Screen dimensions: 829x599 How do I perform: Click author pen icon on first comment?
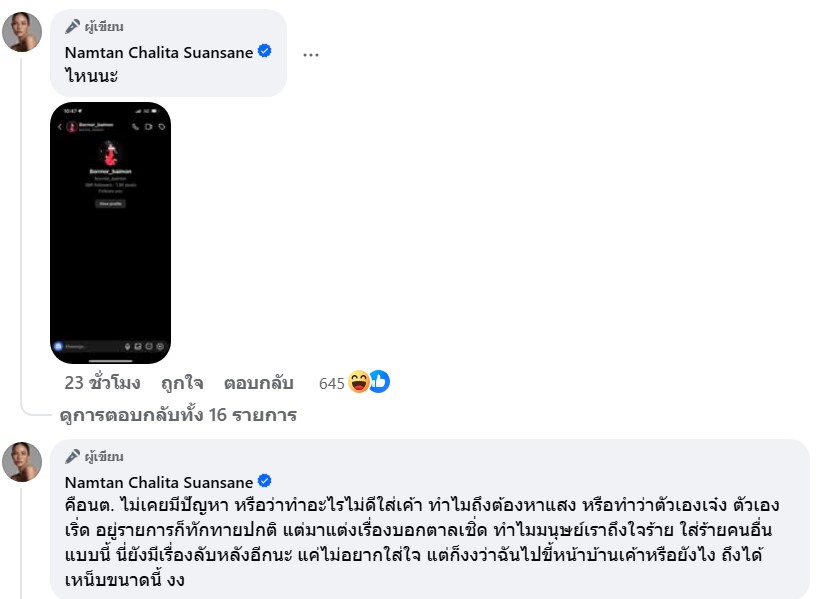click(x=72, y=26)
